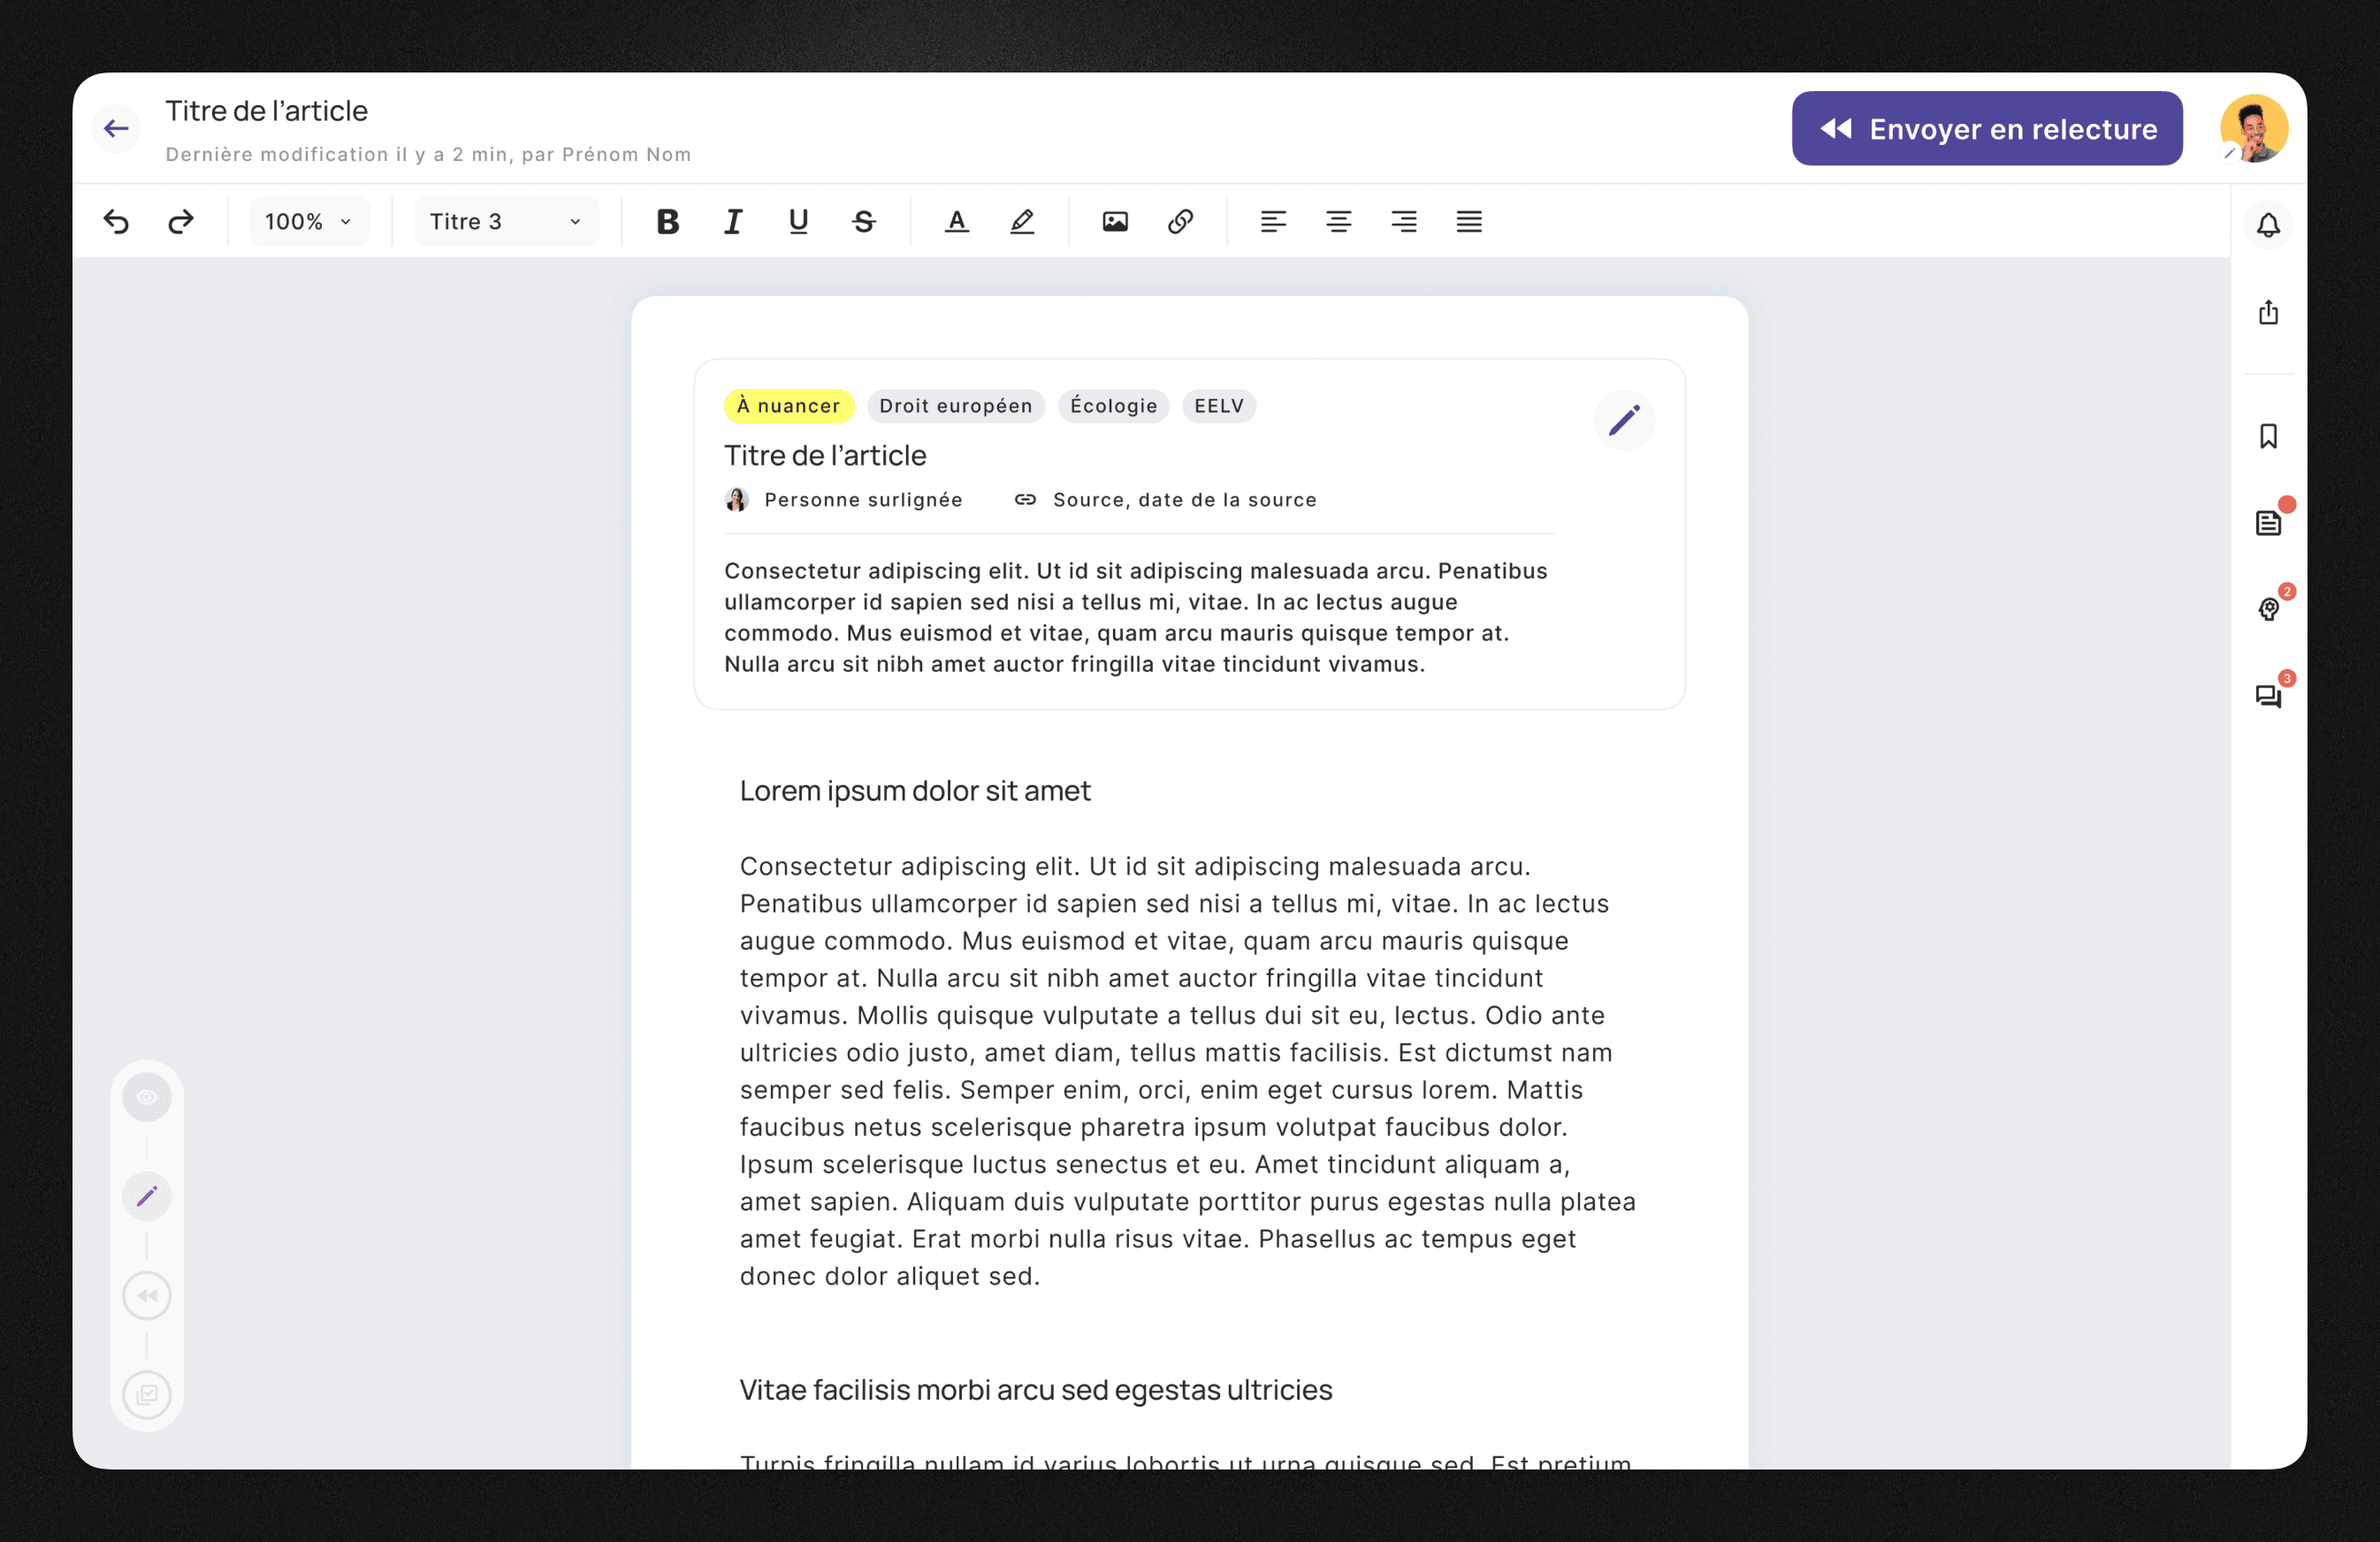Insert an image into the article
2380x1542 pixels.
[x=1115, y=221]
